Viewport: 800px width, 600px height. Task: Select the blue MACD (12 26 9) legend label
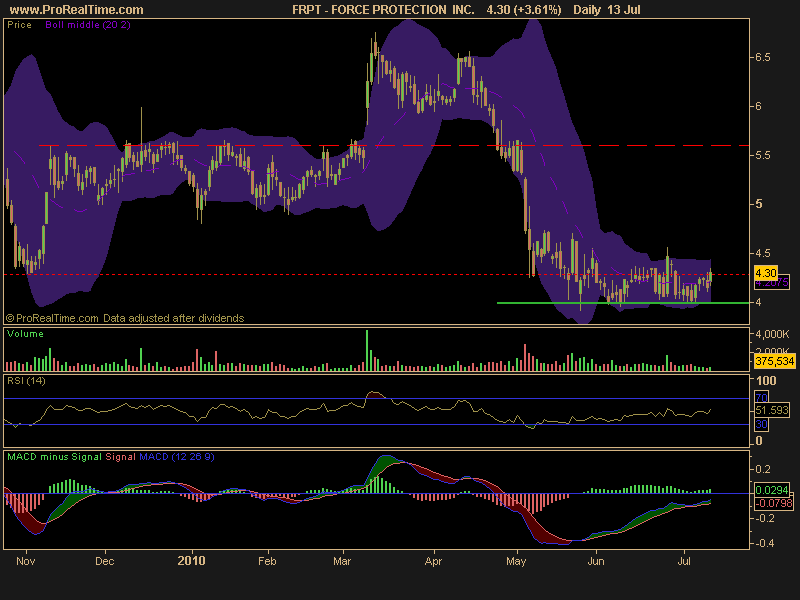coord(177,457)
